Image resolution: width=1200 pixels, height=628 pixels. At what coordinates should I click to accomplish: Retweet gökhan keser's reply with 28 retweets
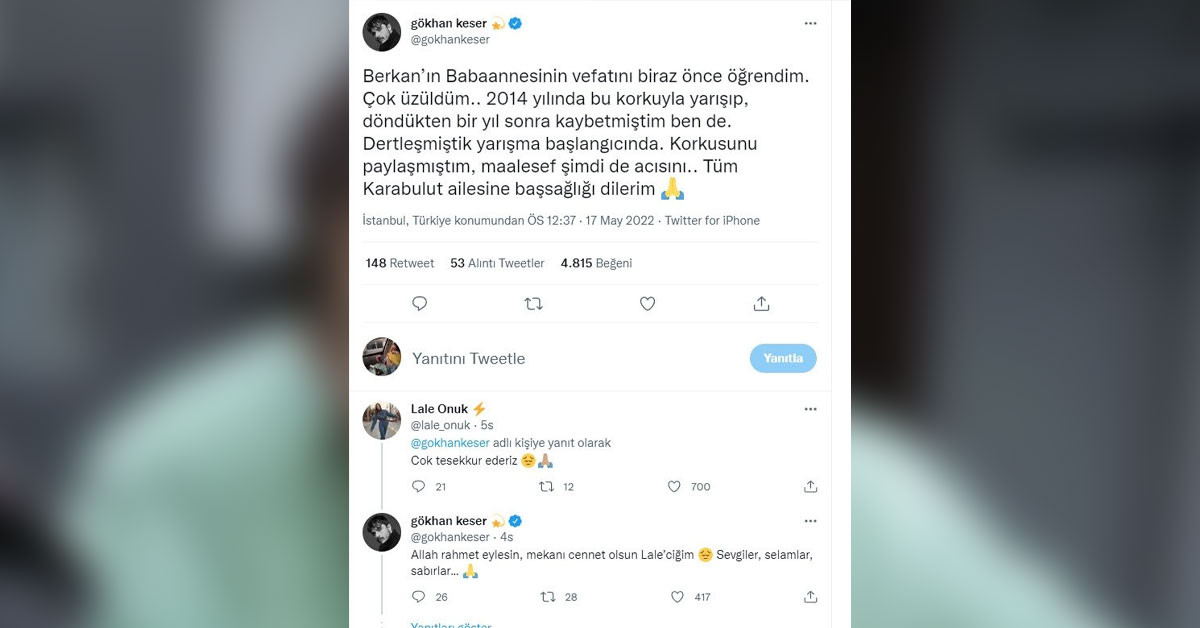tap(547, 597)
